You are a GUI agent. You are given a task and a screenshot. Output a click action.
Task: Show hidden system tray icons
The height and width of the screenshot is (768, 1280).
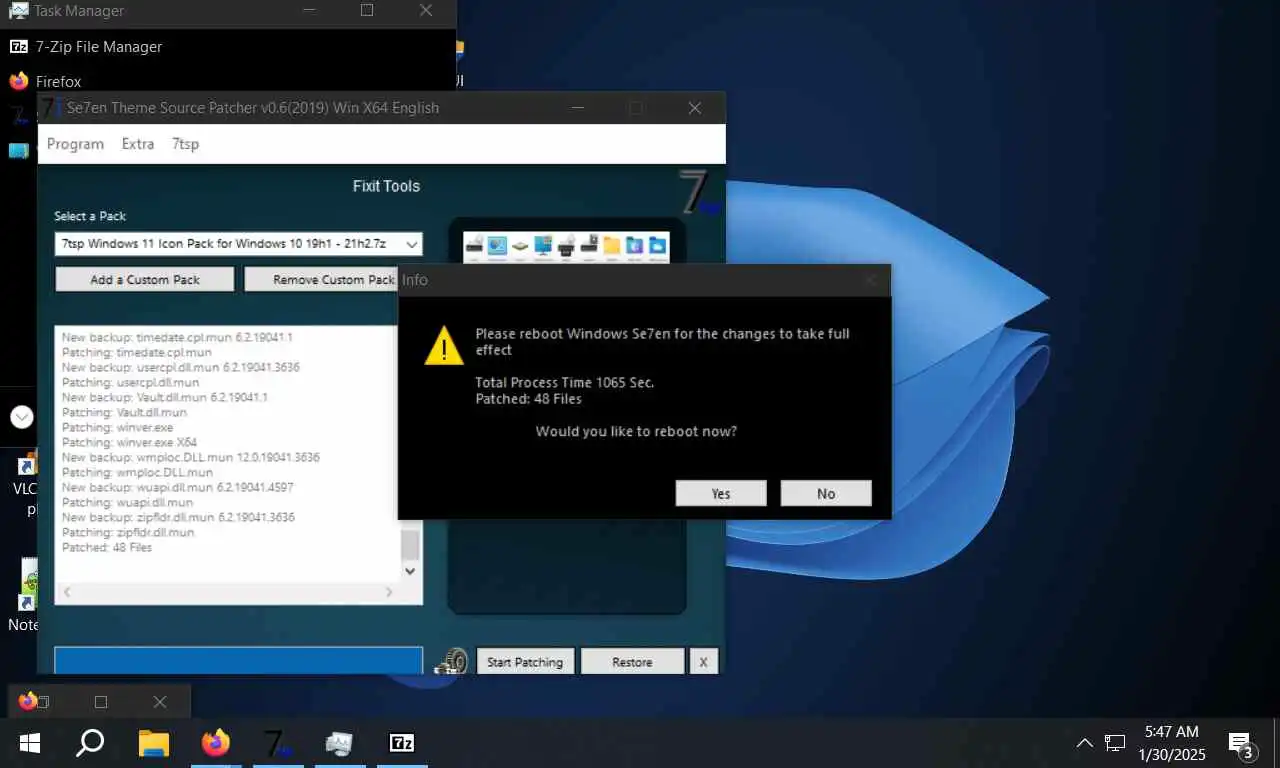tap(1084, 743)
